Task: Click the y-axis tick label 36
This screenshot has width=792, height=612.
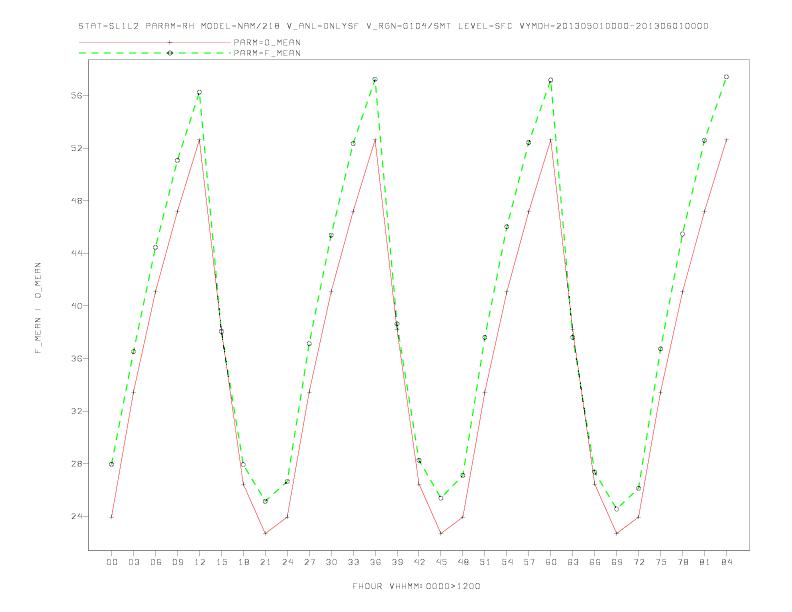Action: tap(76, 359)
